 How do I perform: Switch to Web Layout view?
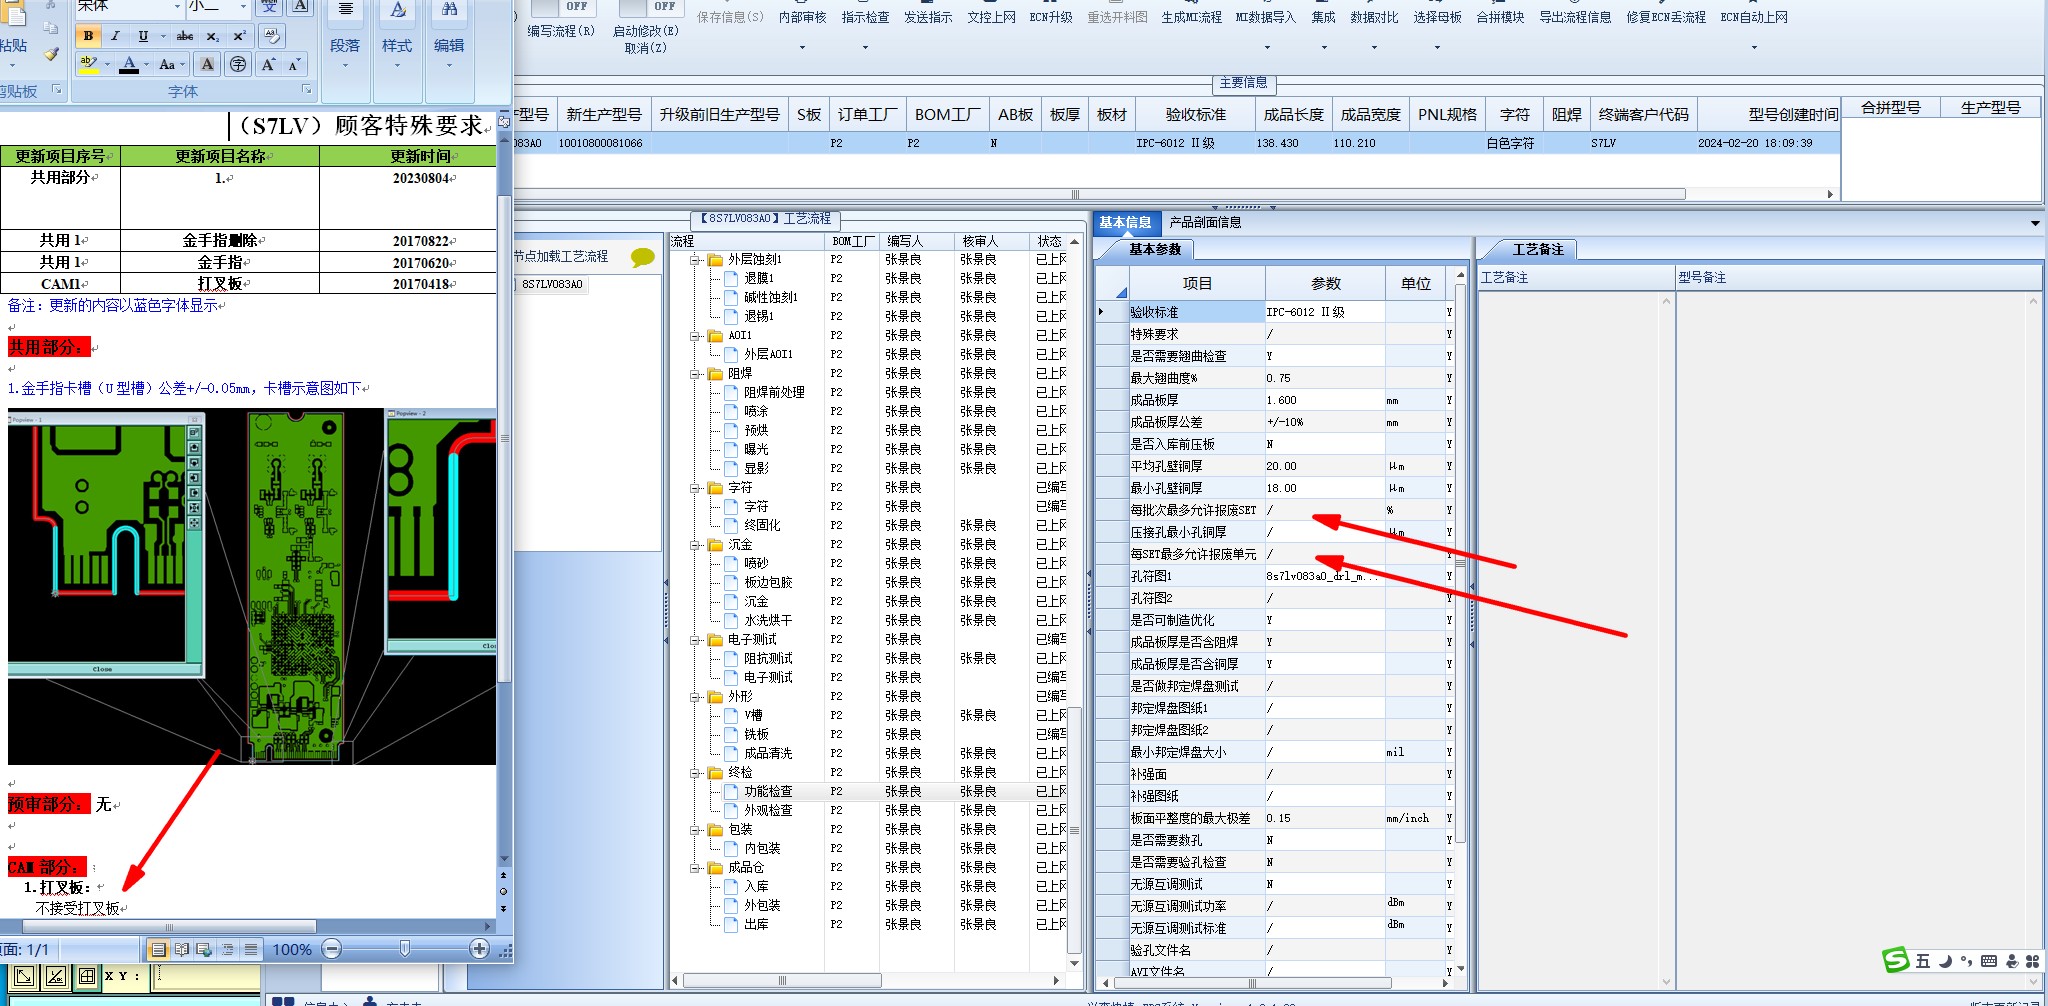point(204,949)
